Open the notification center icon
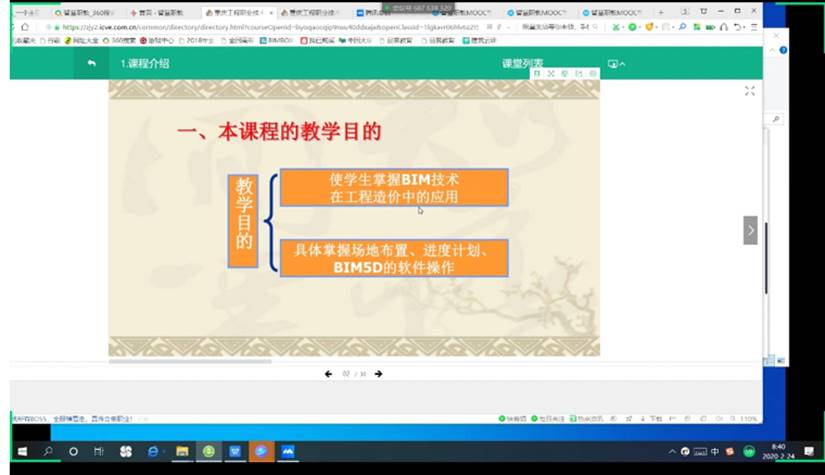This screenshot has width=825, height=475. click(x=809, y=451)
